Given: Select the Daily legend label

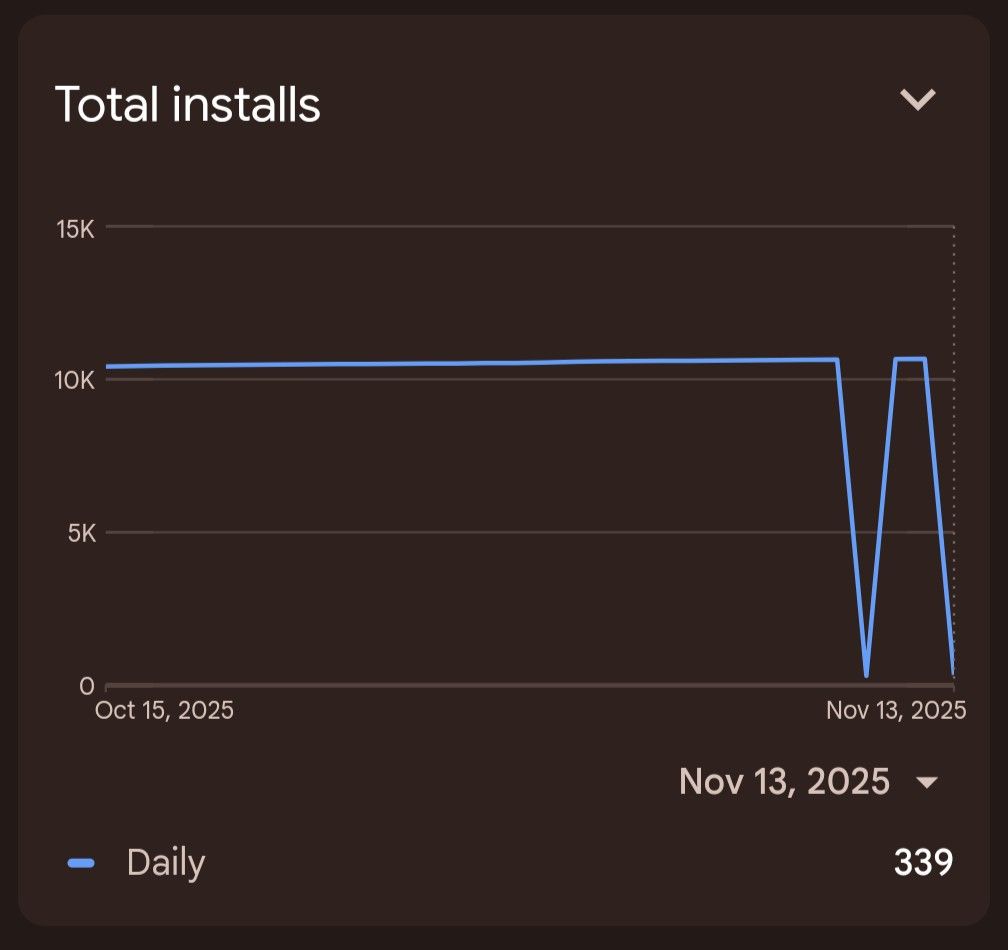Looking at the screenshot, I should click(x=166, y=863).
